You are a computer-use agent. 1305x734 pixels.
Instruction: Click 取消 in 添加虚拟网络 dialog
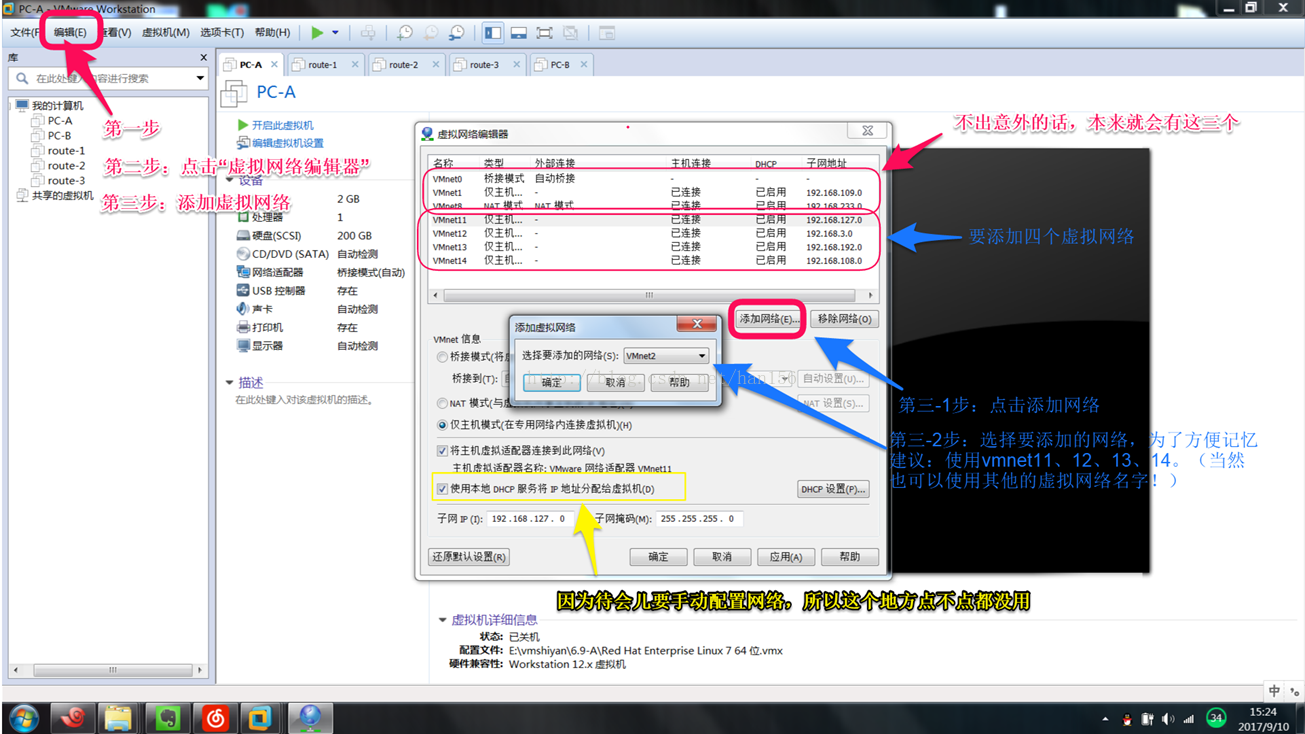click(x=616, y=382)
